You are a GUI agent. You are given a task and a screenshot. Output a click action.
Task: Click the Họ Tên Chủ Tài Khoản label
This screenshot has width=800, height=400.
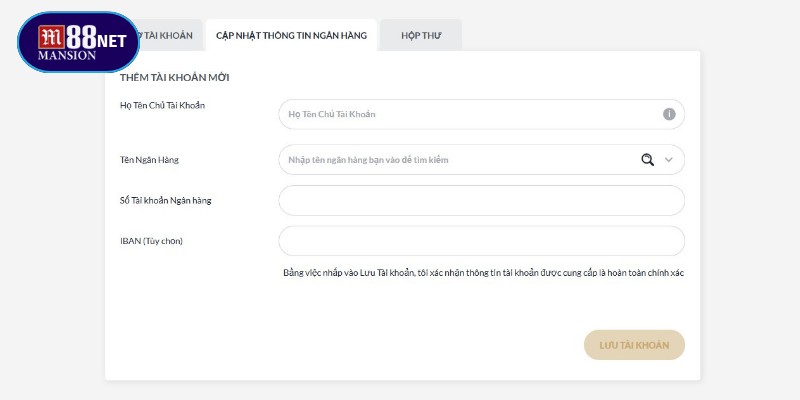(x=162, y=106)
